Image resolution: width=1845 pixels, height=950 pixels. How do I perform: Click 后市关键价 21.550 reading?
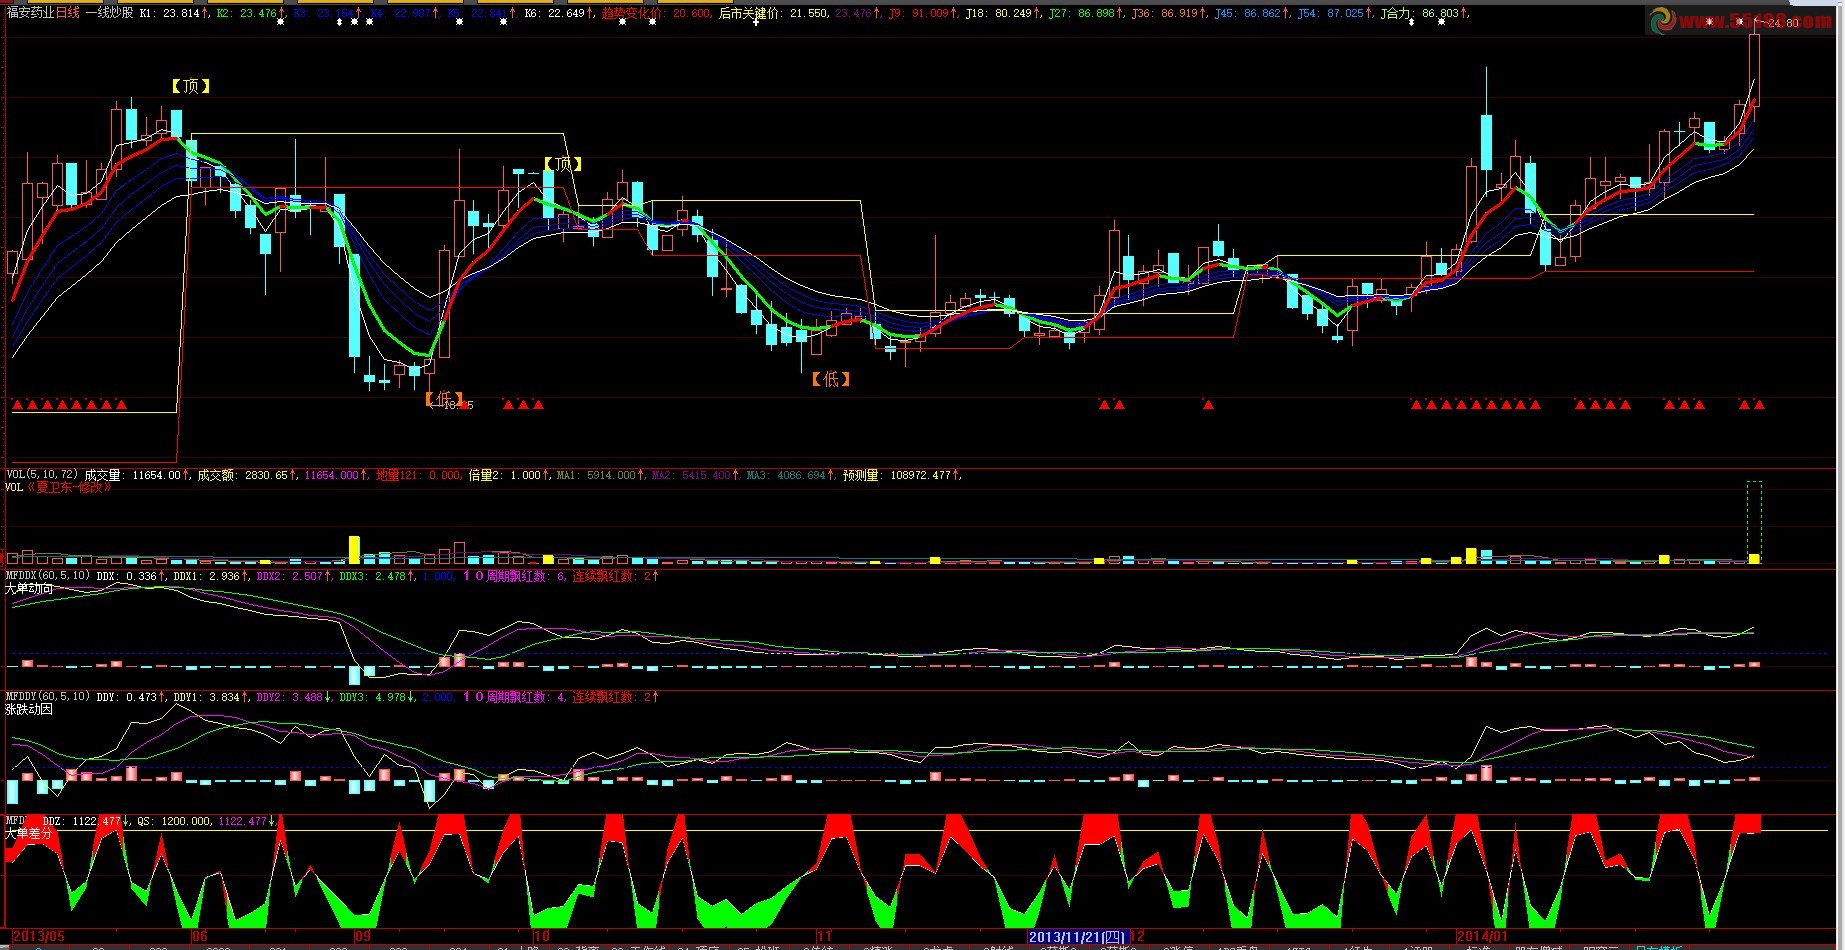tap(774, 13)
